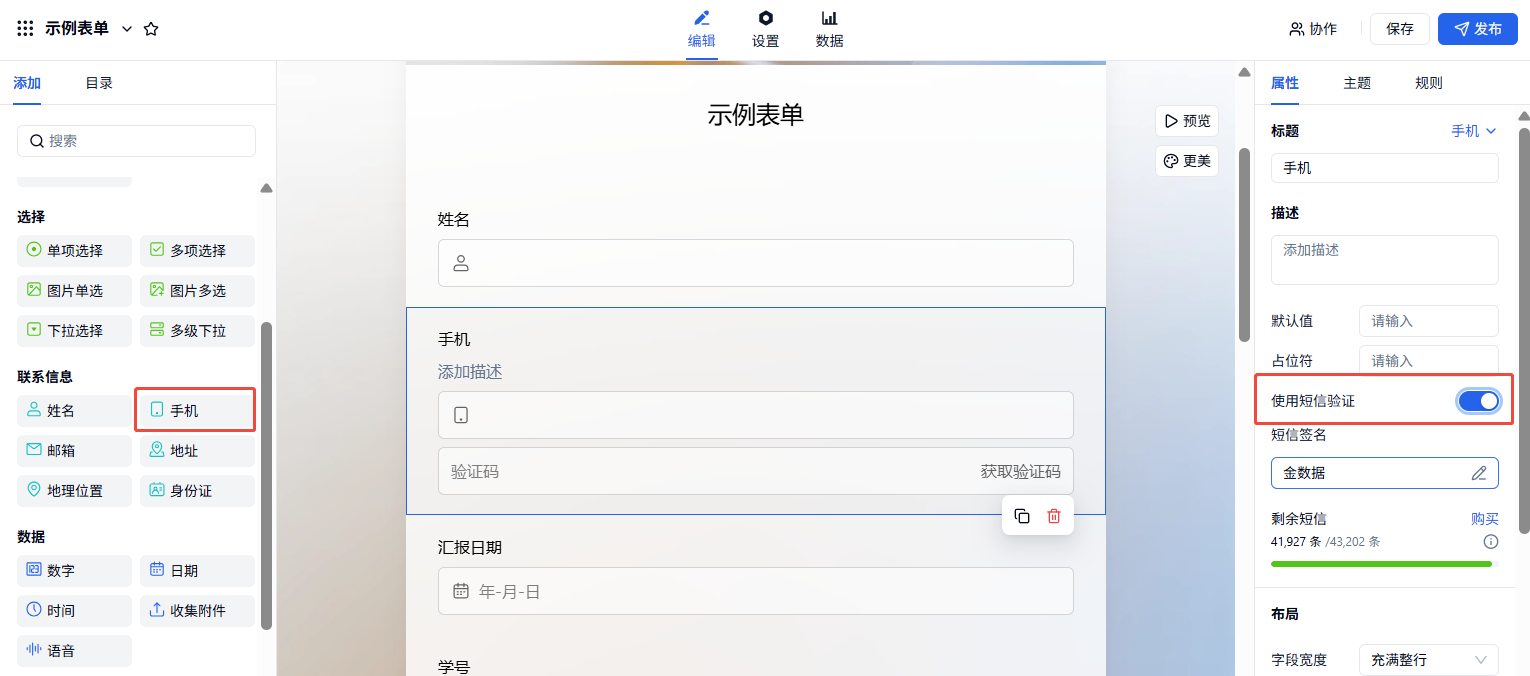Viewport: 1530px width, 676px height.
Task: Add the 地理位置 location field
Action: click(74, 491)
